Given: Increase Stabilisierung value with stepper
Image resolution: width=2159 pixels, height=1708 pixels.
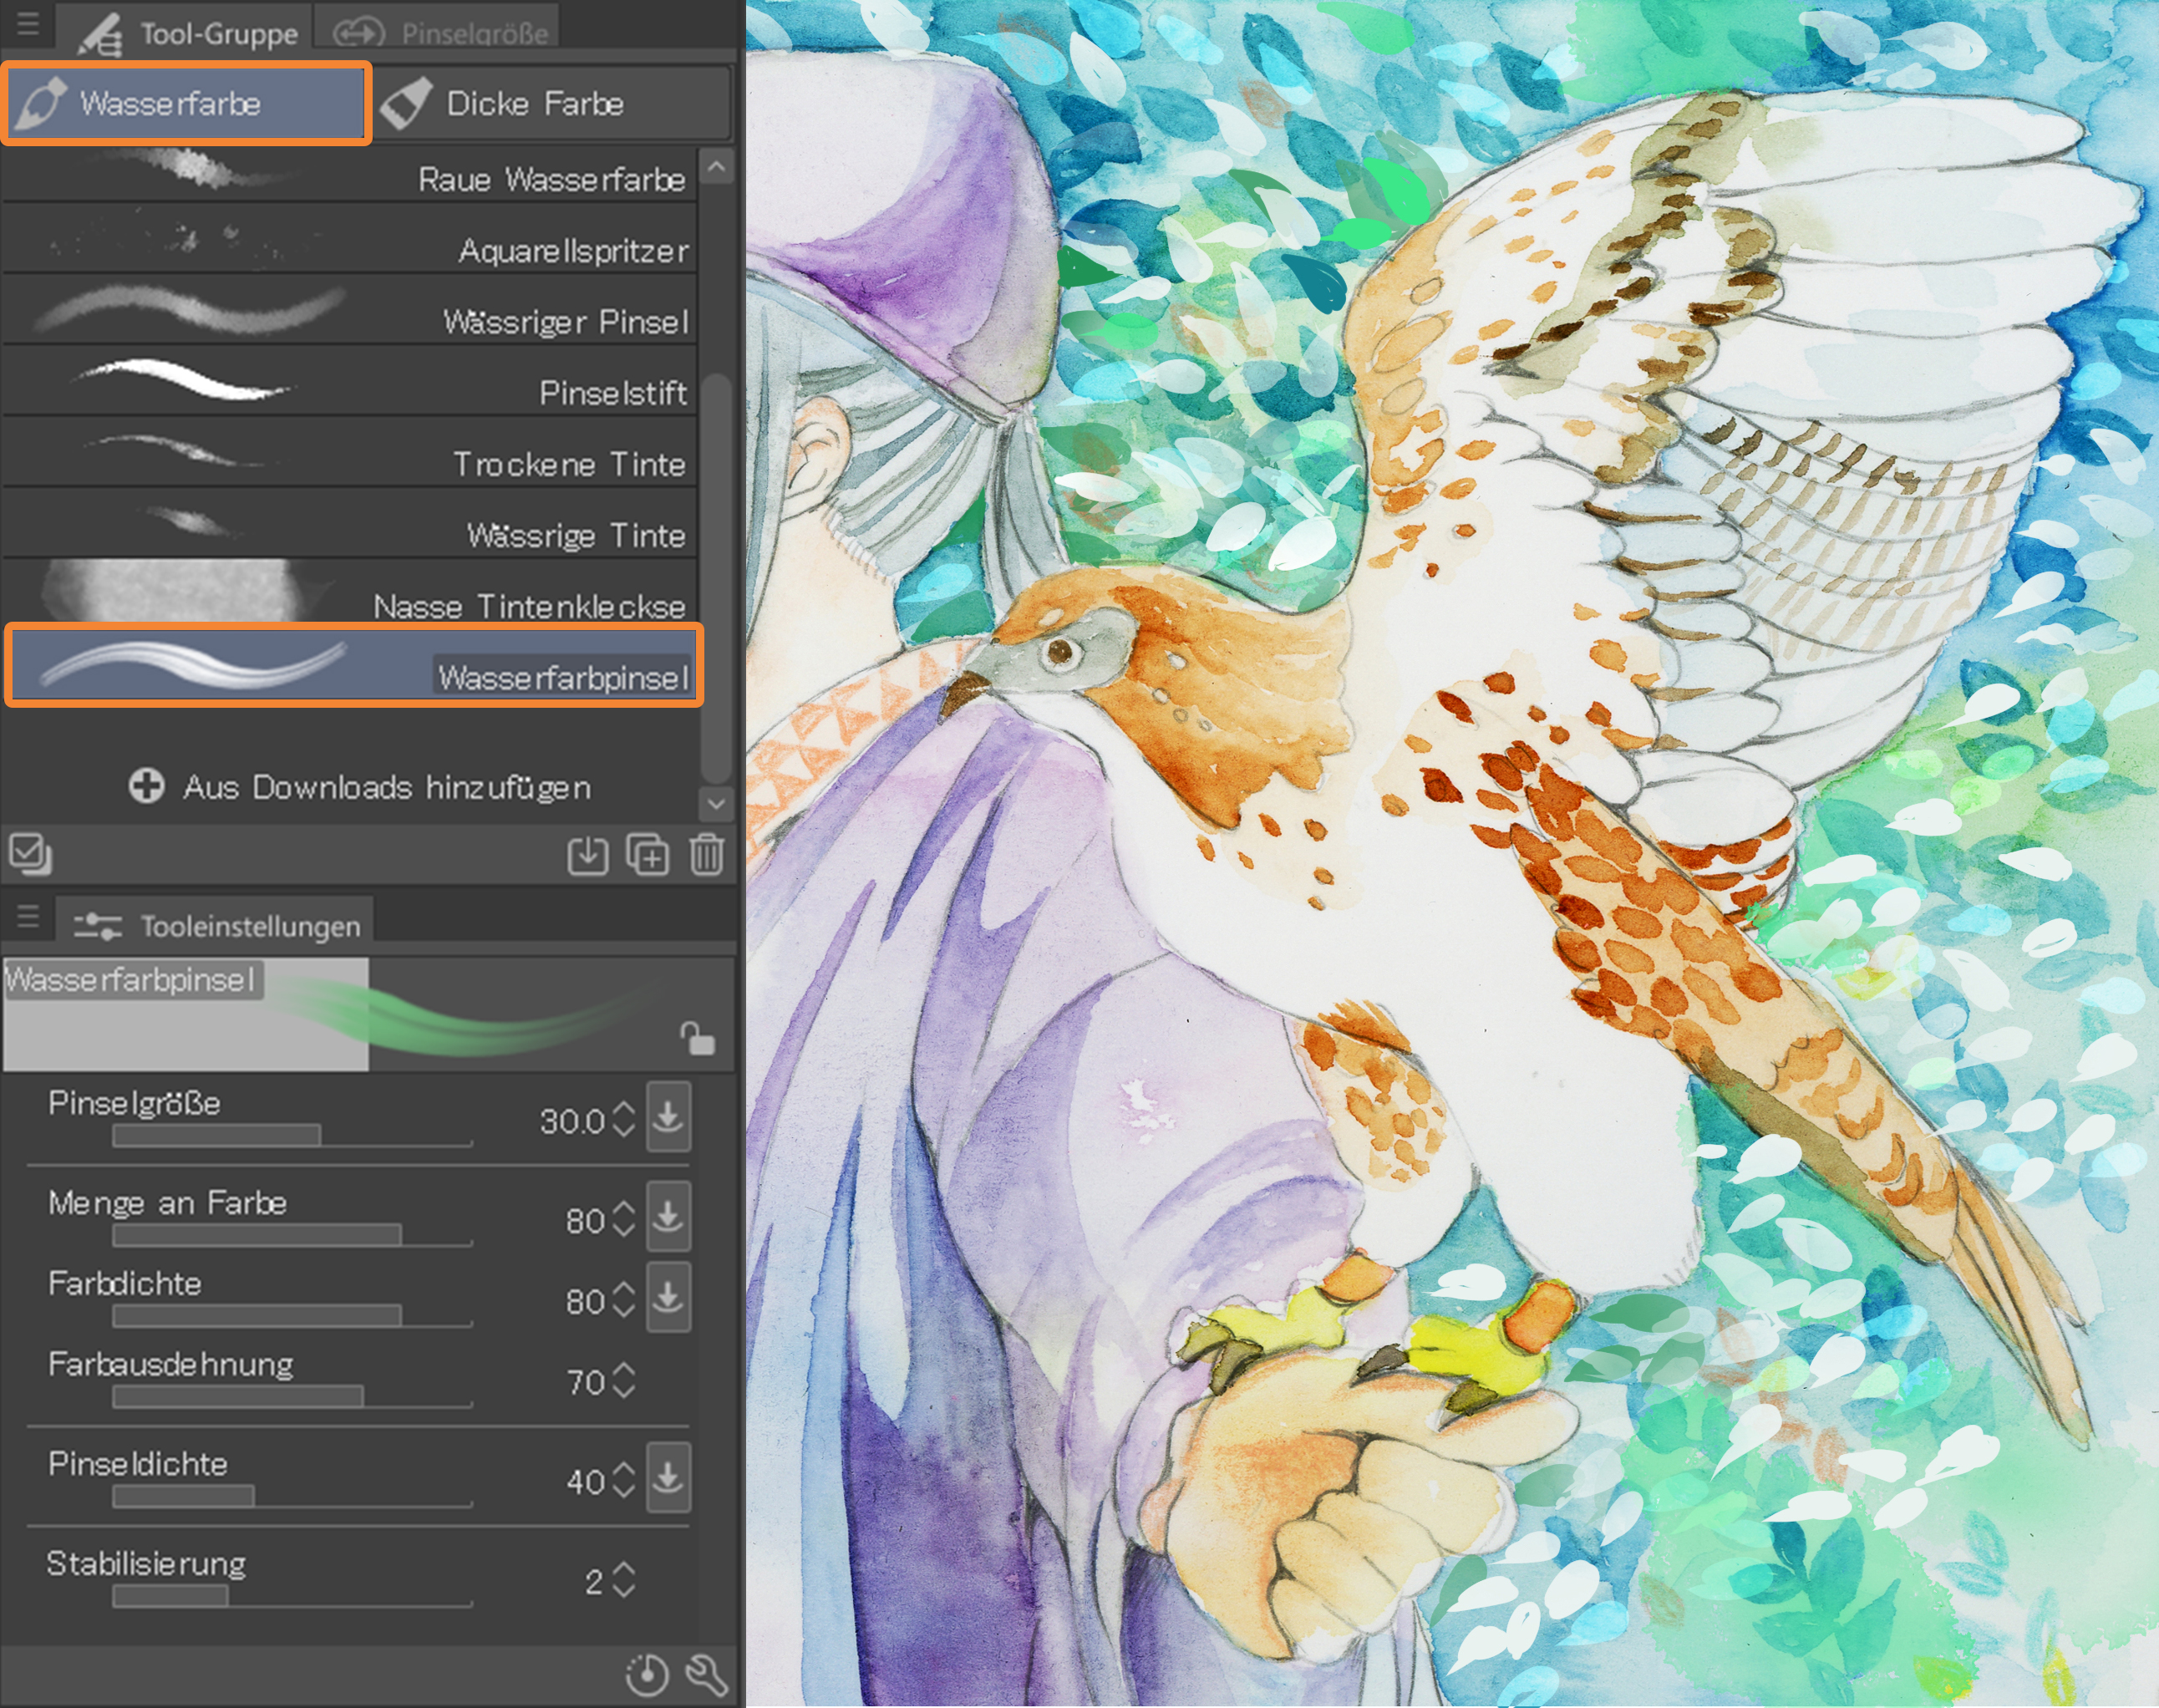Looking at the screenshot, I should 623,1569.
